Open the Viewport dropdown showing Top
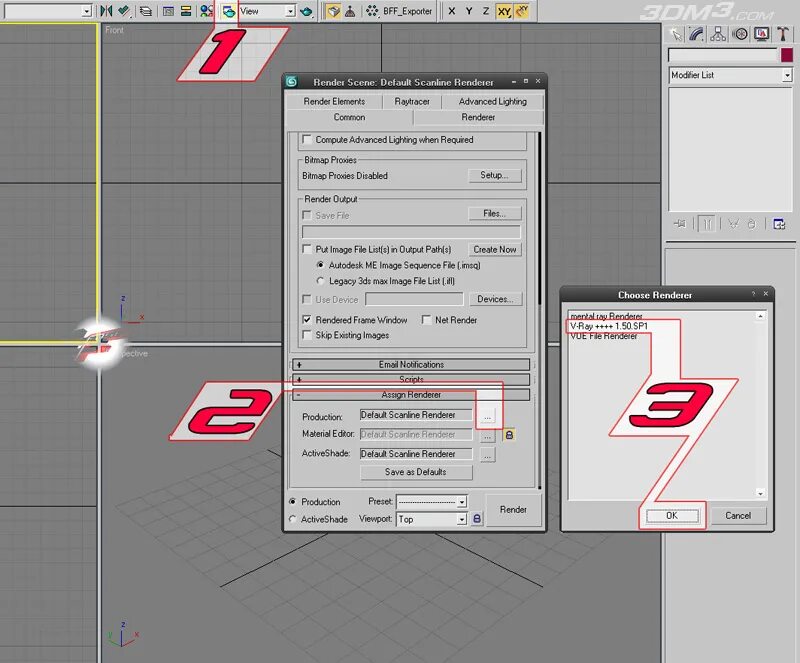800x663 pixels. point(432,519)
